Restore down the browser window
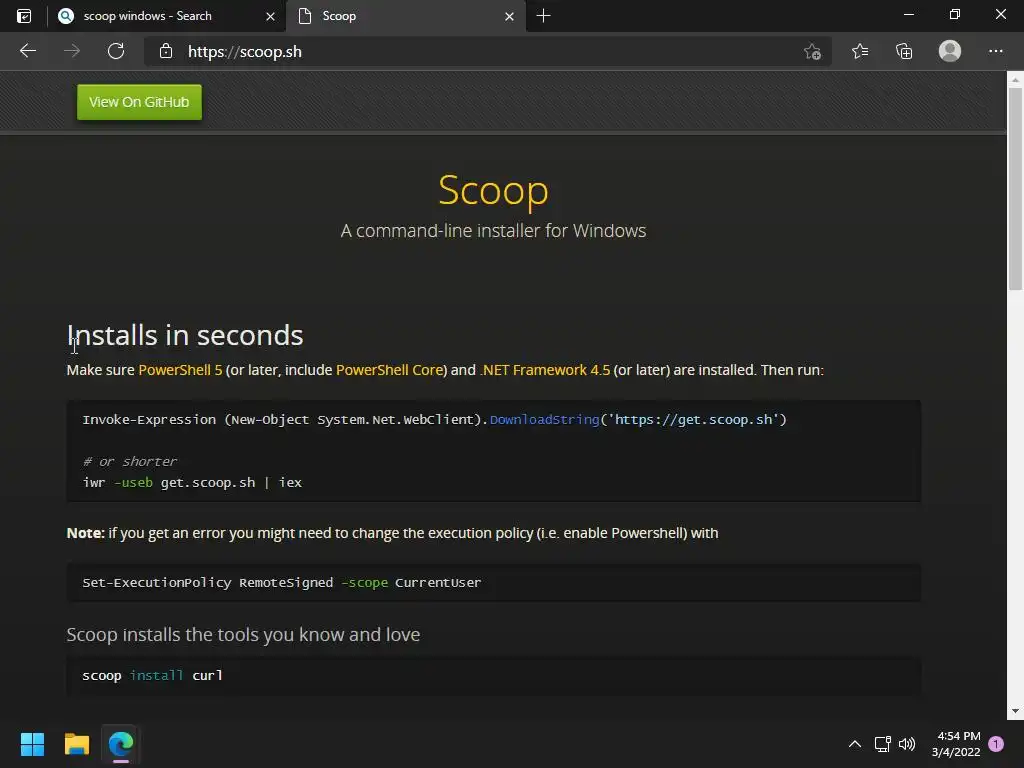Image resolution: width=1024 pixels, height=768 pixels. [x=955, y=14]
